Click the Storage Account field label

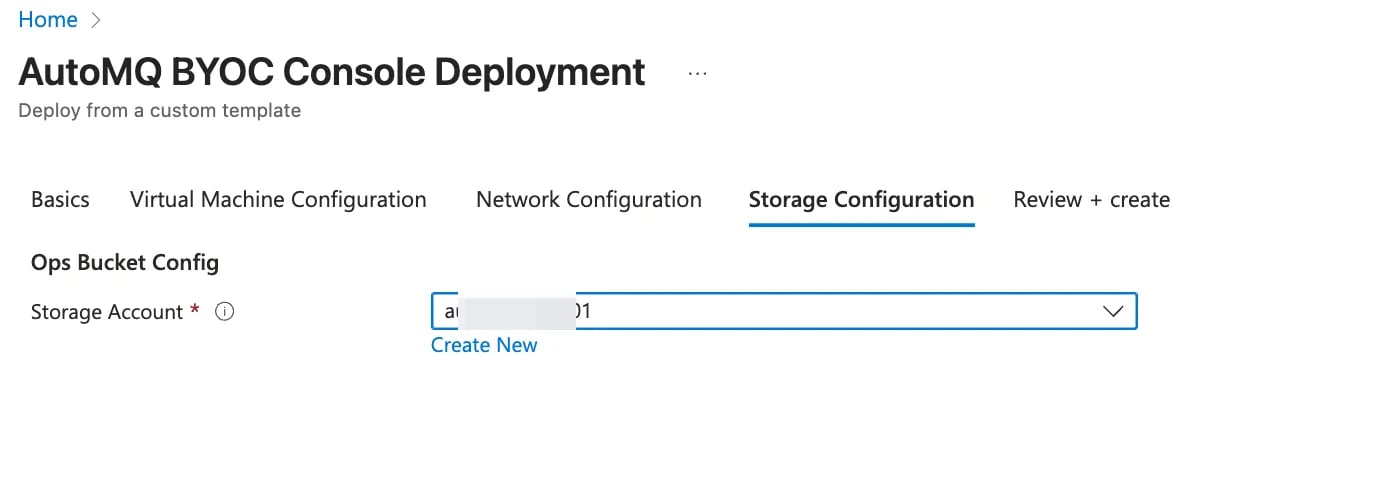[x=107, y=312]
